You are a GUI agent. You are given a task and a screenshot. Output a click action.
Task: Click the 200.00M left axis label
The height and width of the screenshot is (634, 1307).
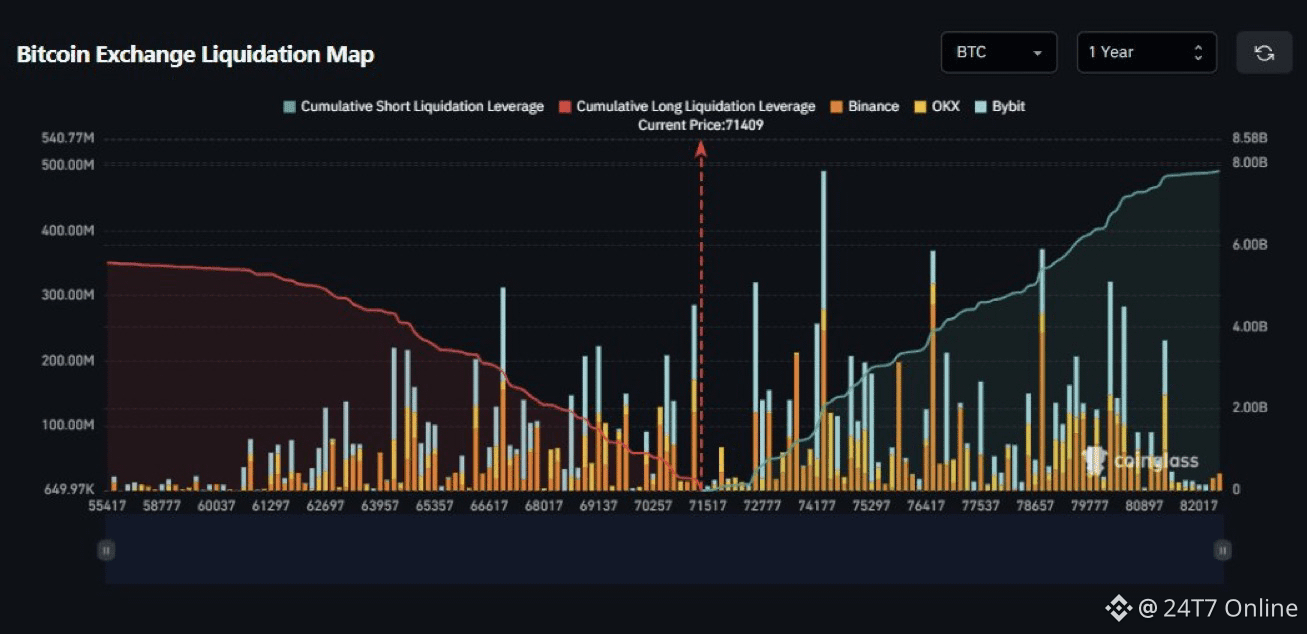pyautogui.click(x=68, y=361)
